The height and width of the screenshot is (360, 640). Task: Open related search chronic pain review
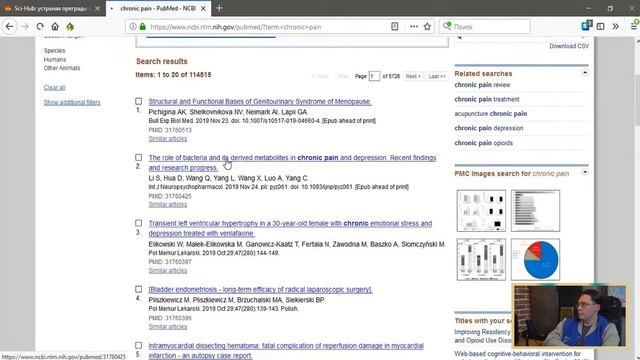[482, 85]
